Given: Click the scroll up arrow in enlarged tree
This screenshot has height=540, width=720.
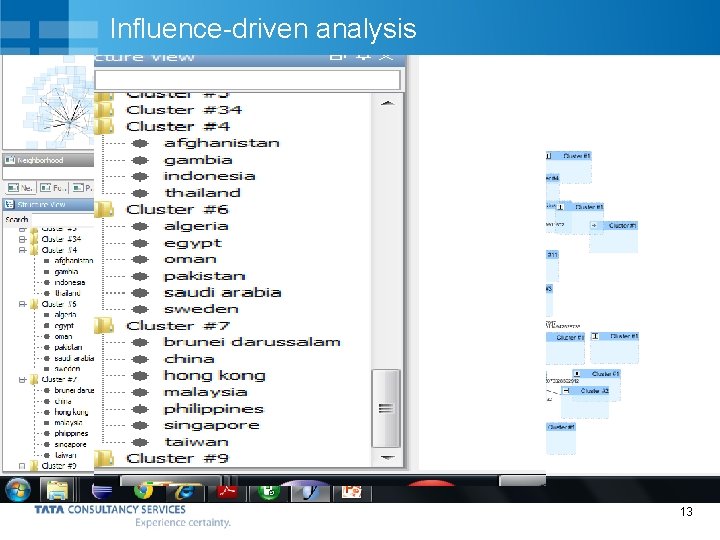Looking at the screenshot, I should [387, 103].
